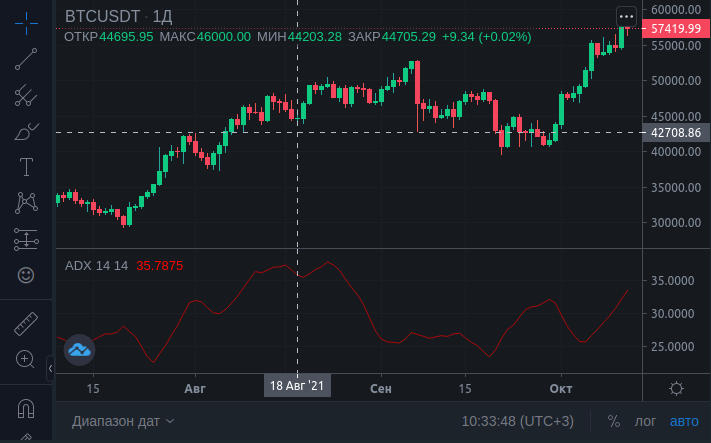Select the trend line drawing tool
This screenshot has height=443, width=711.
26,59
